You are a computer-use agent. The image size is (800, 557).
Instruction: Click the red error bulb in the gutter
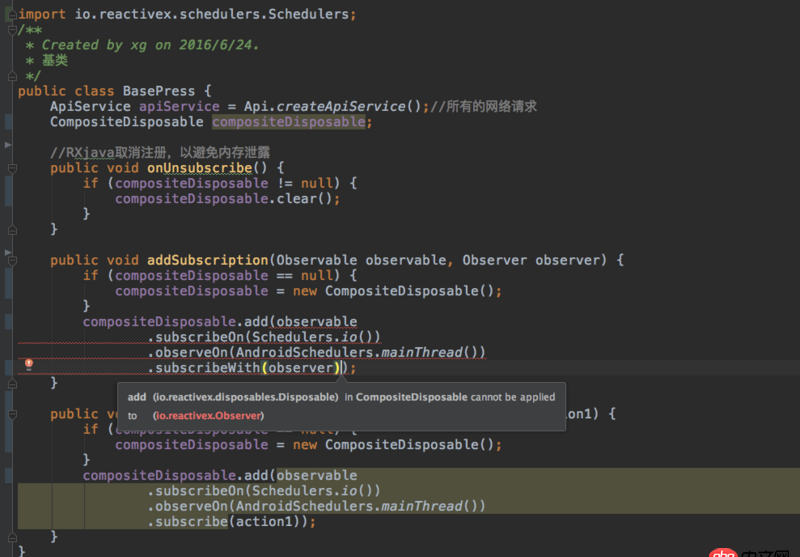pos(29,364)
